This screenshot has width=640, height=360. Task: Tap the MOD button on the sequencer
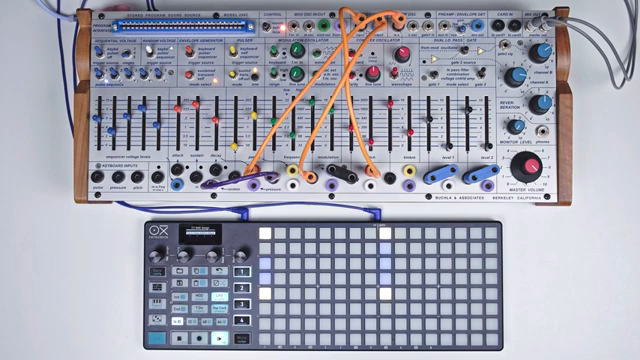200,297
